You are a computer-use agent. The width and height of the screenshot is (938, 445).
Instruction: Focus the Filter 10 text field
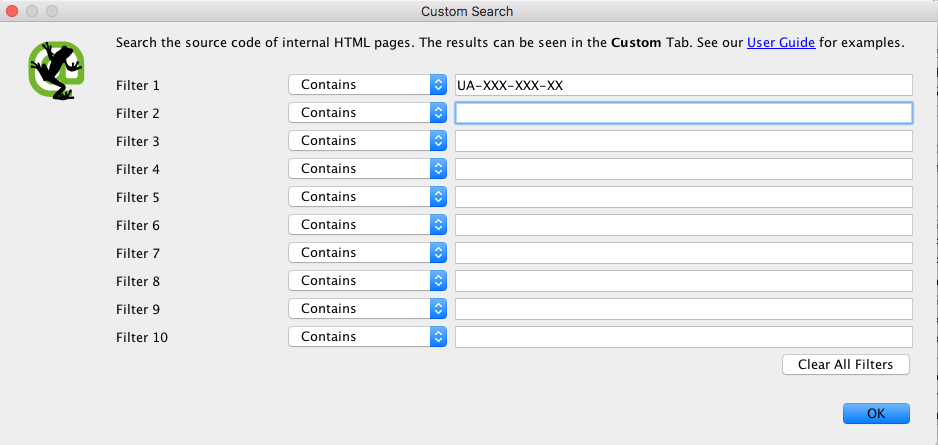684,337
